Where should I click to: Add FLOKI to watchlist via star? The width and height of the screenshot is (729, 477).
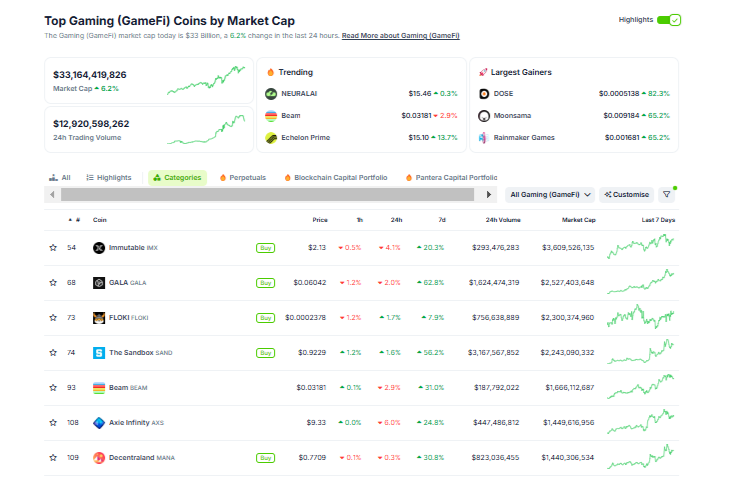click(x=53, y=318)
